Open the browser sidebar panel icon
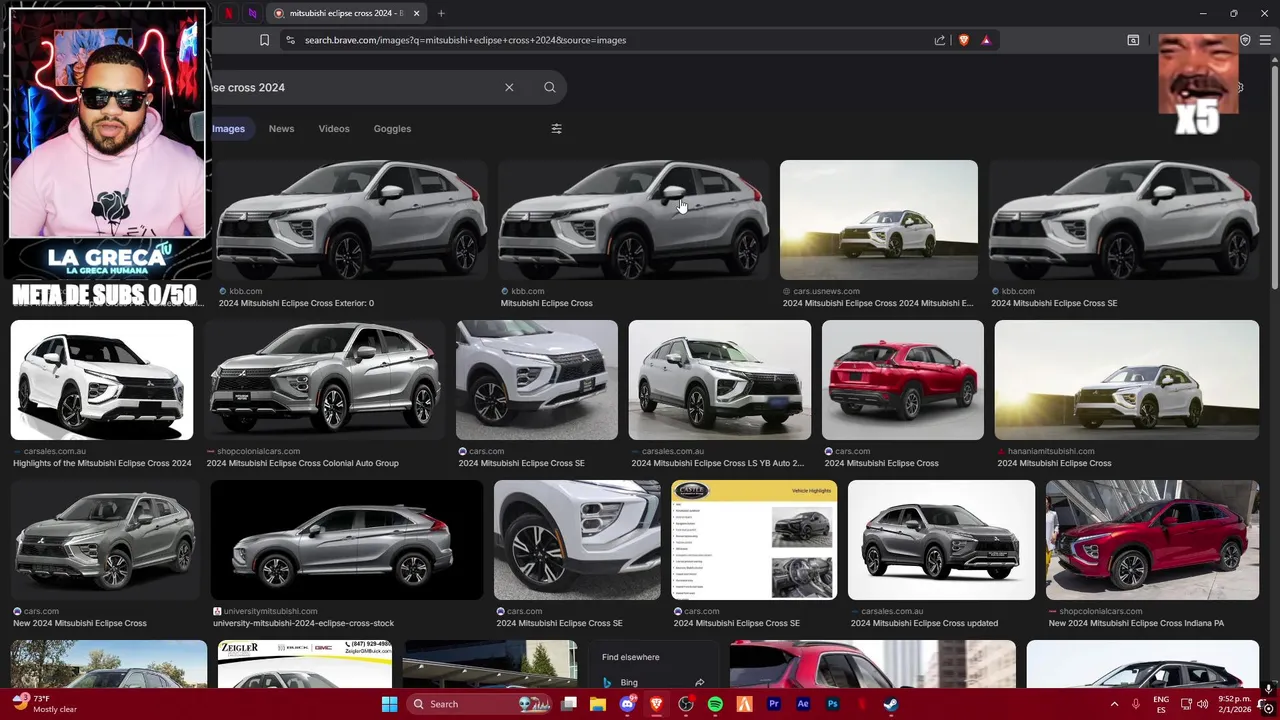1280x720 pixels. pos(1133,40)
